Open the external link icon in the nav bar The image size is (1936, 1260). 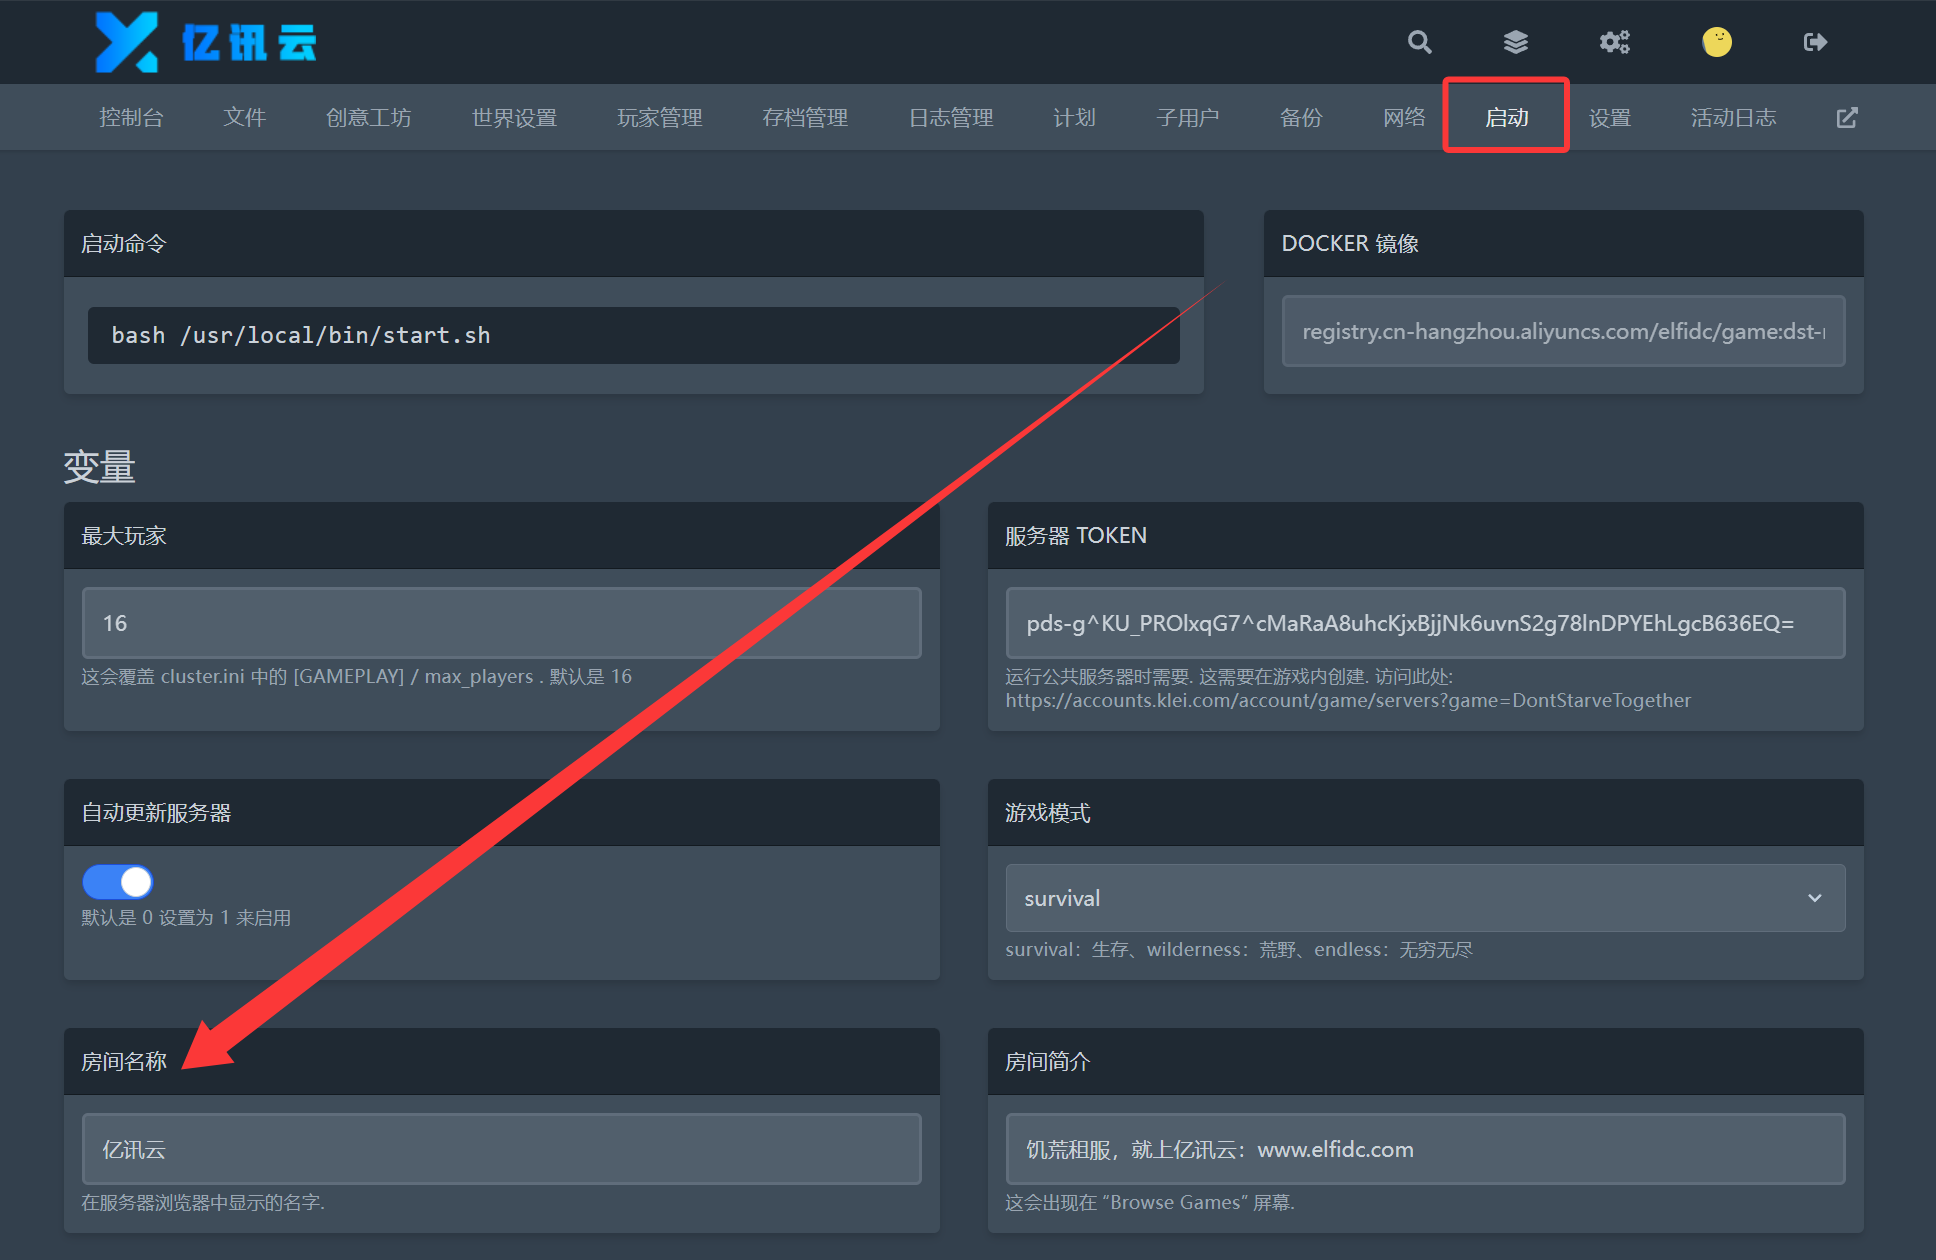point(1847,118)
